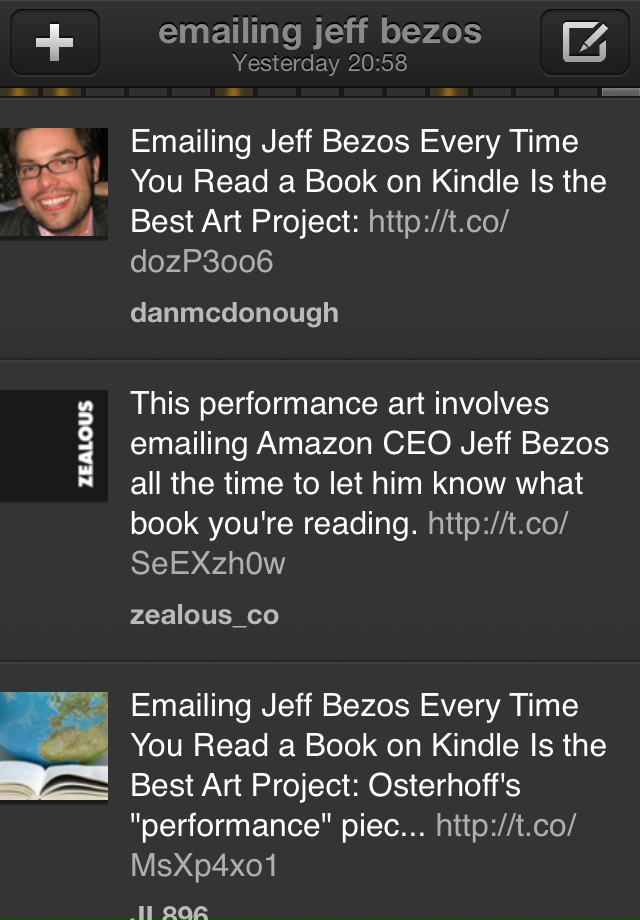The height and width of the screenshot is (920, 640).
Task: Tap the globe and book avatar
Action: [x=54, y=746]
